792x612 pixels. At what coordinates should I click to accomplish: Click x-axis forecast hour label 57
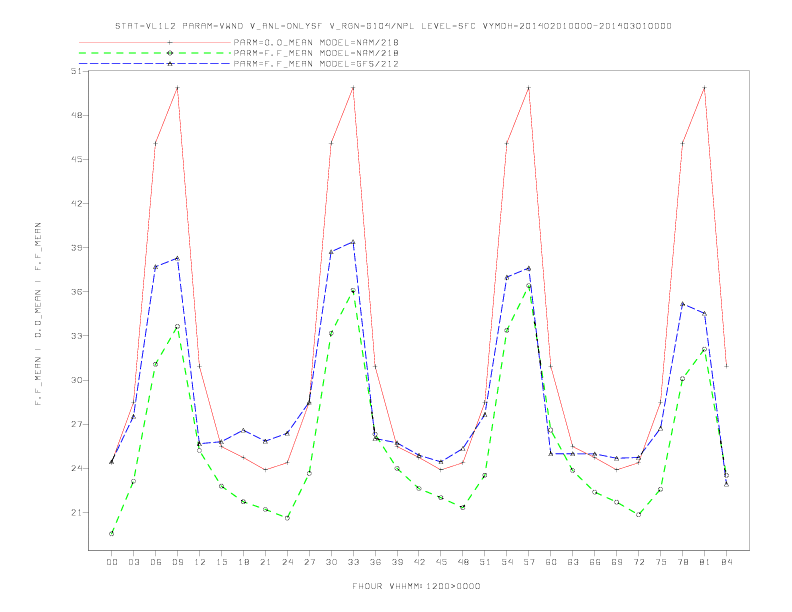point(529,562)
